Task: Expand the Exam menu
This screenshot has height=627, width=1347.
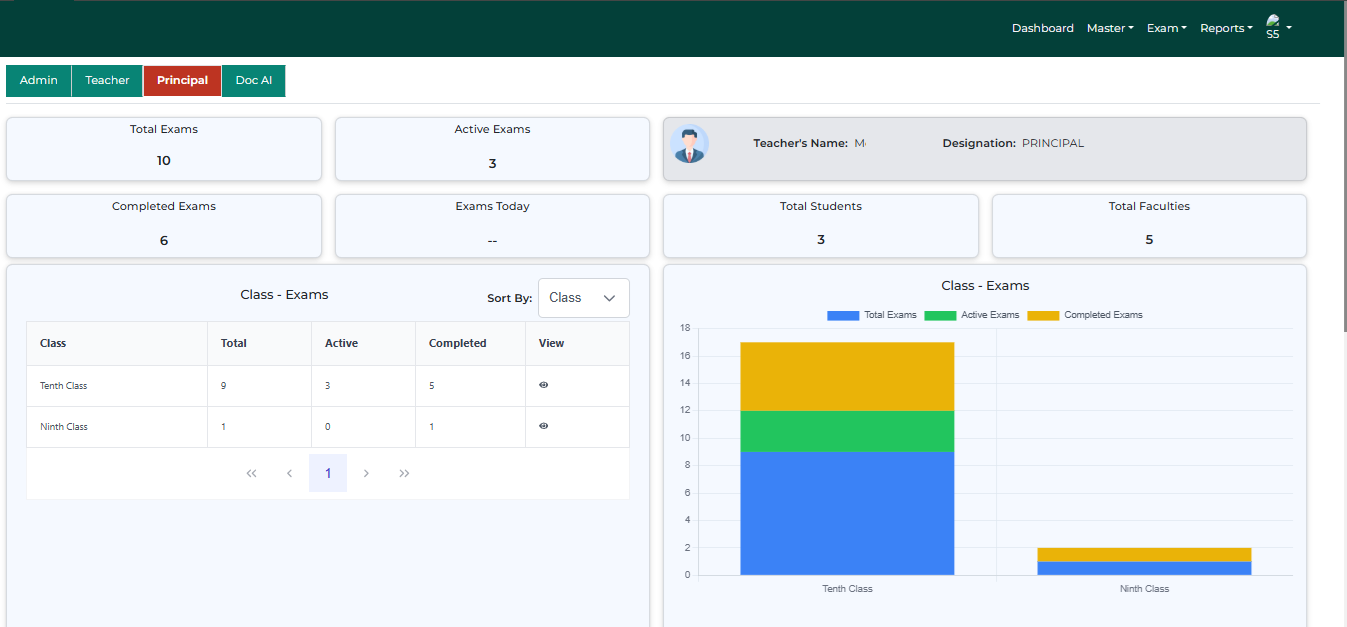Action: click(x=1166, y=28)
